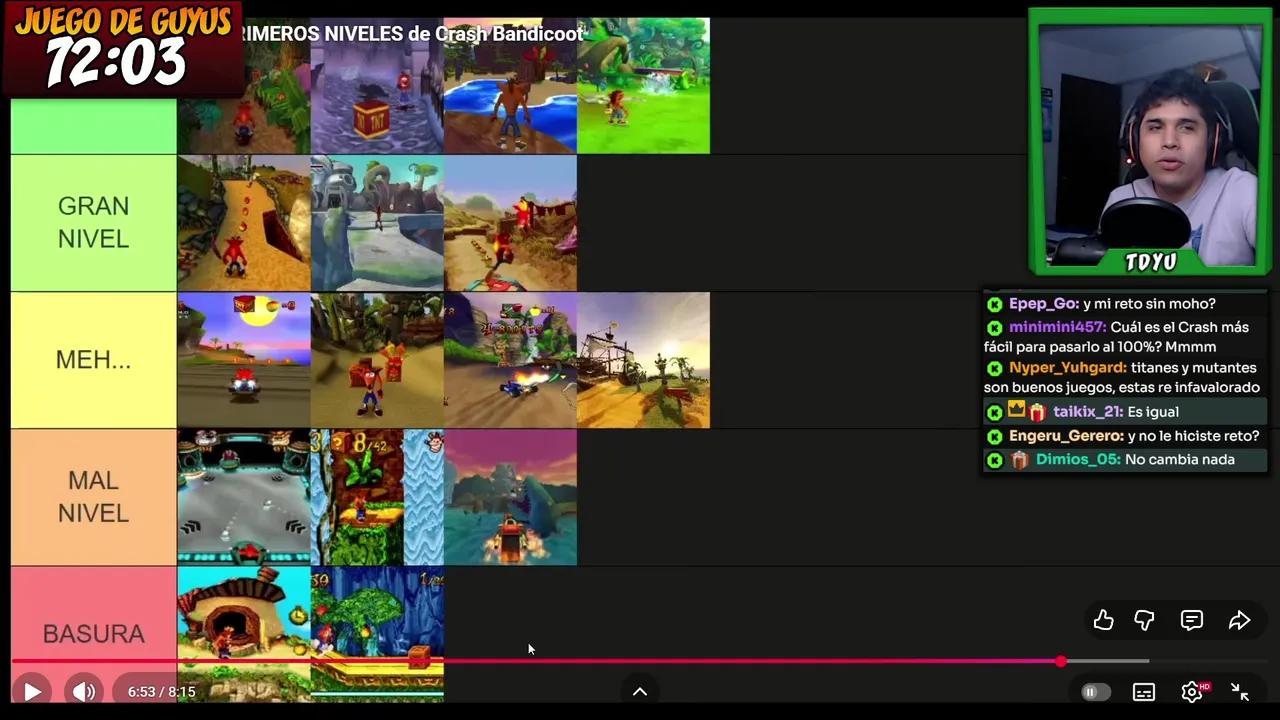This screenshot has height=720, width=1280.
Task: Select hut thumbnail in BASURA row
Action: pos(244,634)
